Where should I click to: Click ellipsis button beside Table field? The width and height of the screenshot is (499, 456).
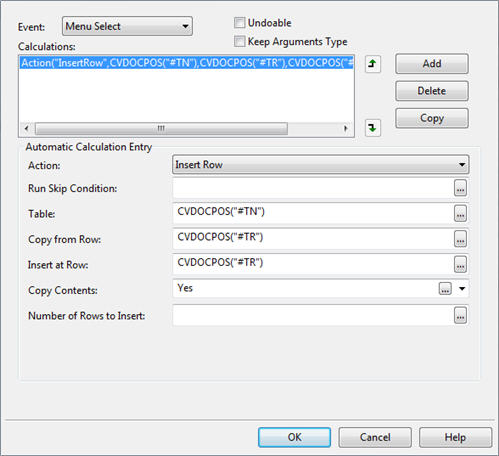coord(460,214)
